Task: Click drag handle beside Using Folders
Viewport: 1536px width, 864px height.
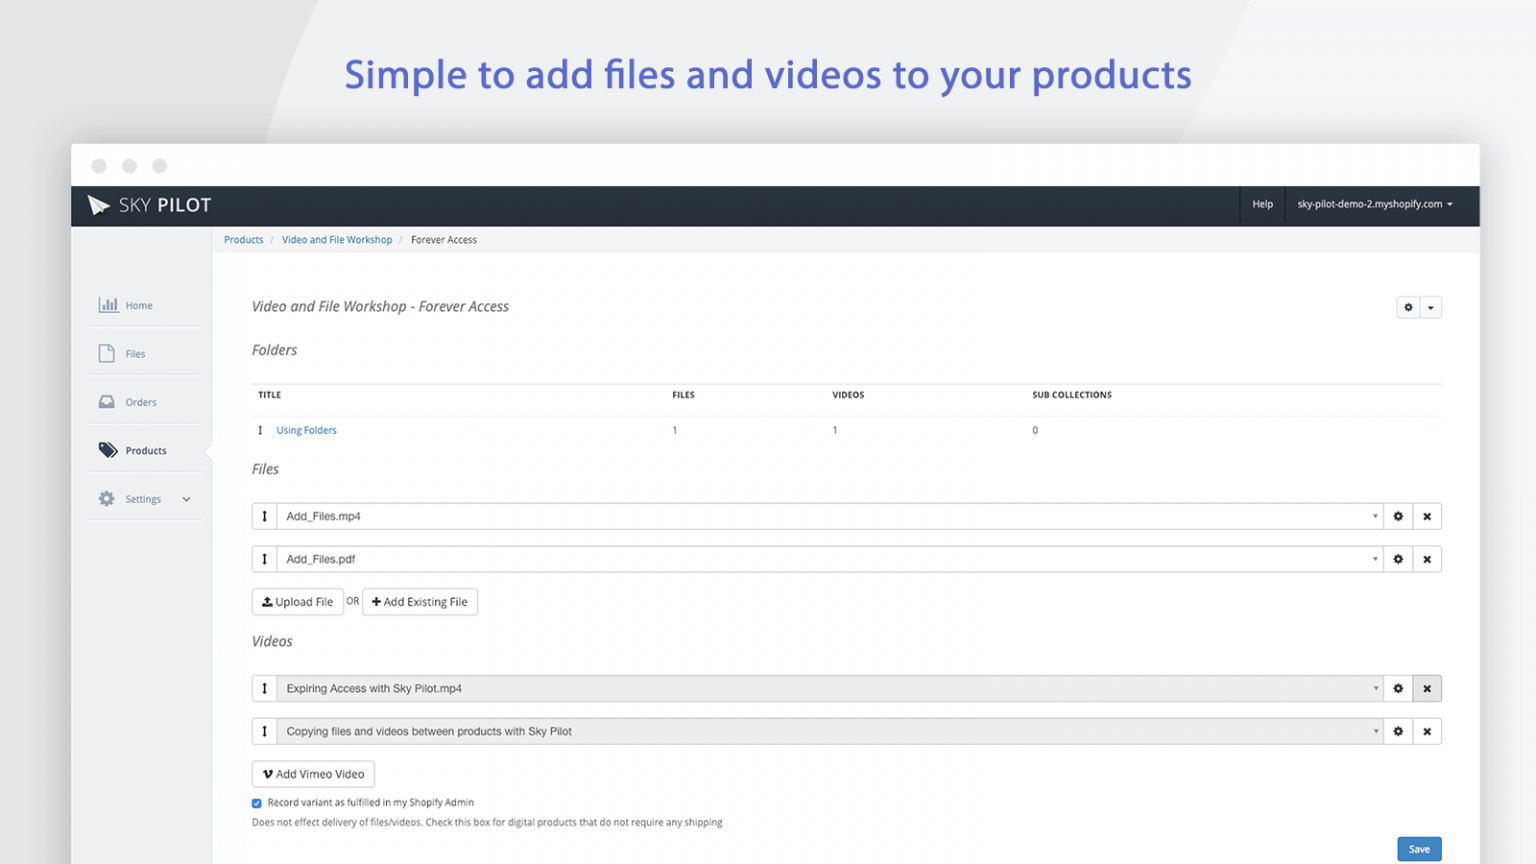Action: 260,430
